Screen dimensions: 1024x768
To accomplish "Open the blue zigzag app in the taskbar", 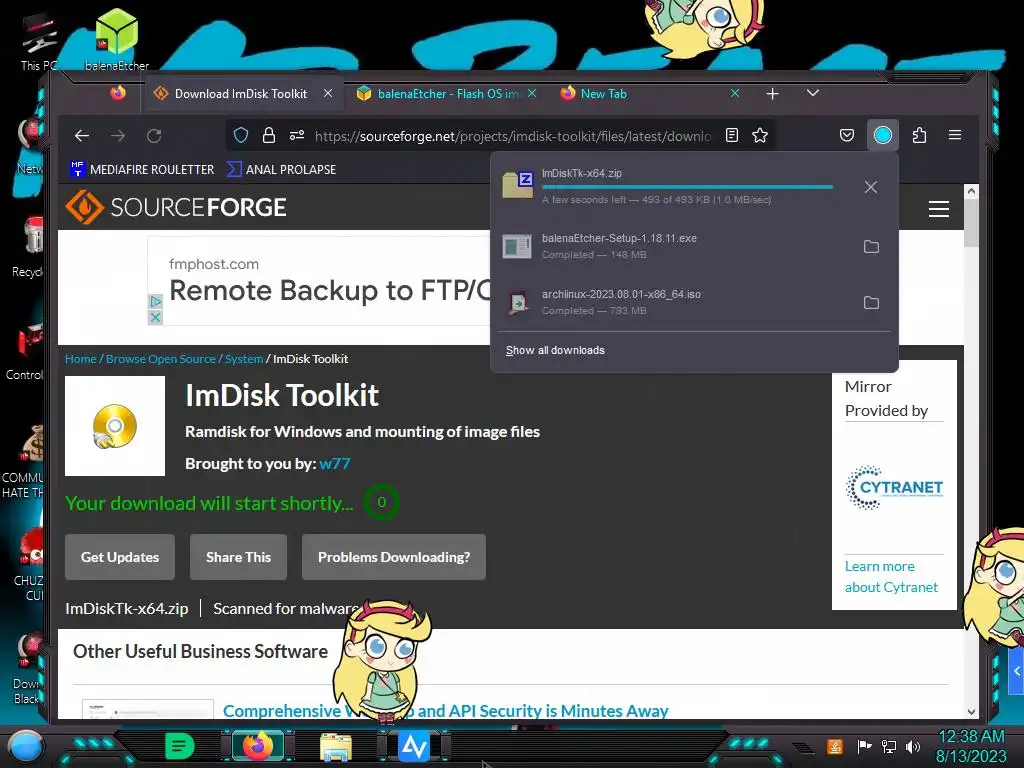I will click(414, 746).
